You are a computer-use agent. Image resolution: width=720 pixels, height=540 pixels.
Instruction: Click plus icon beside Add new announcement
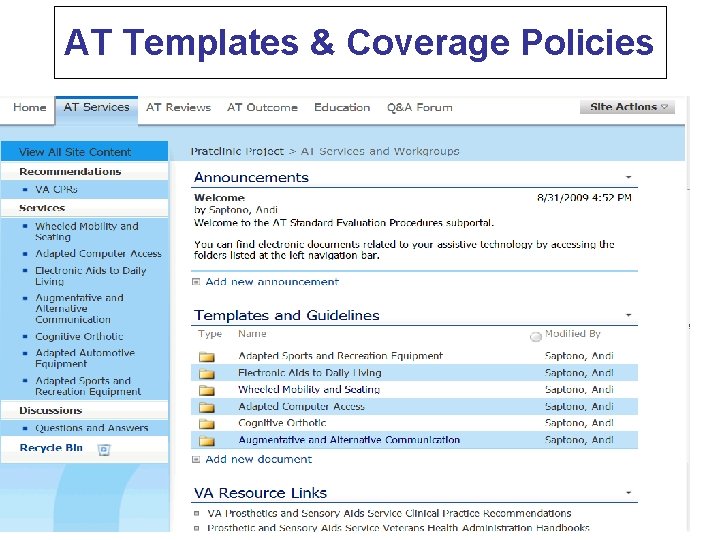coord(196,282)
